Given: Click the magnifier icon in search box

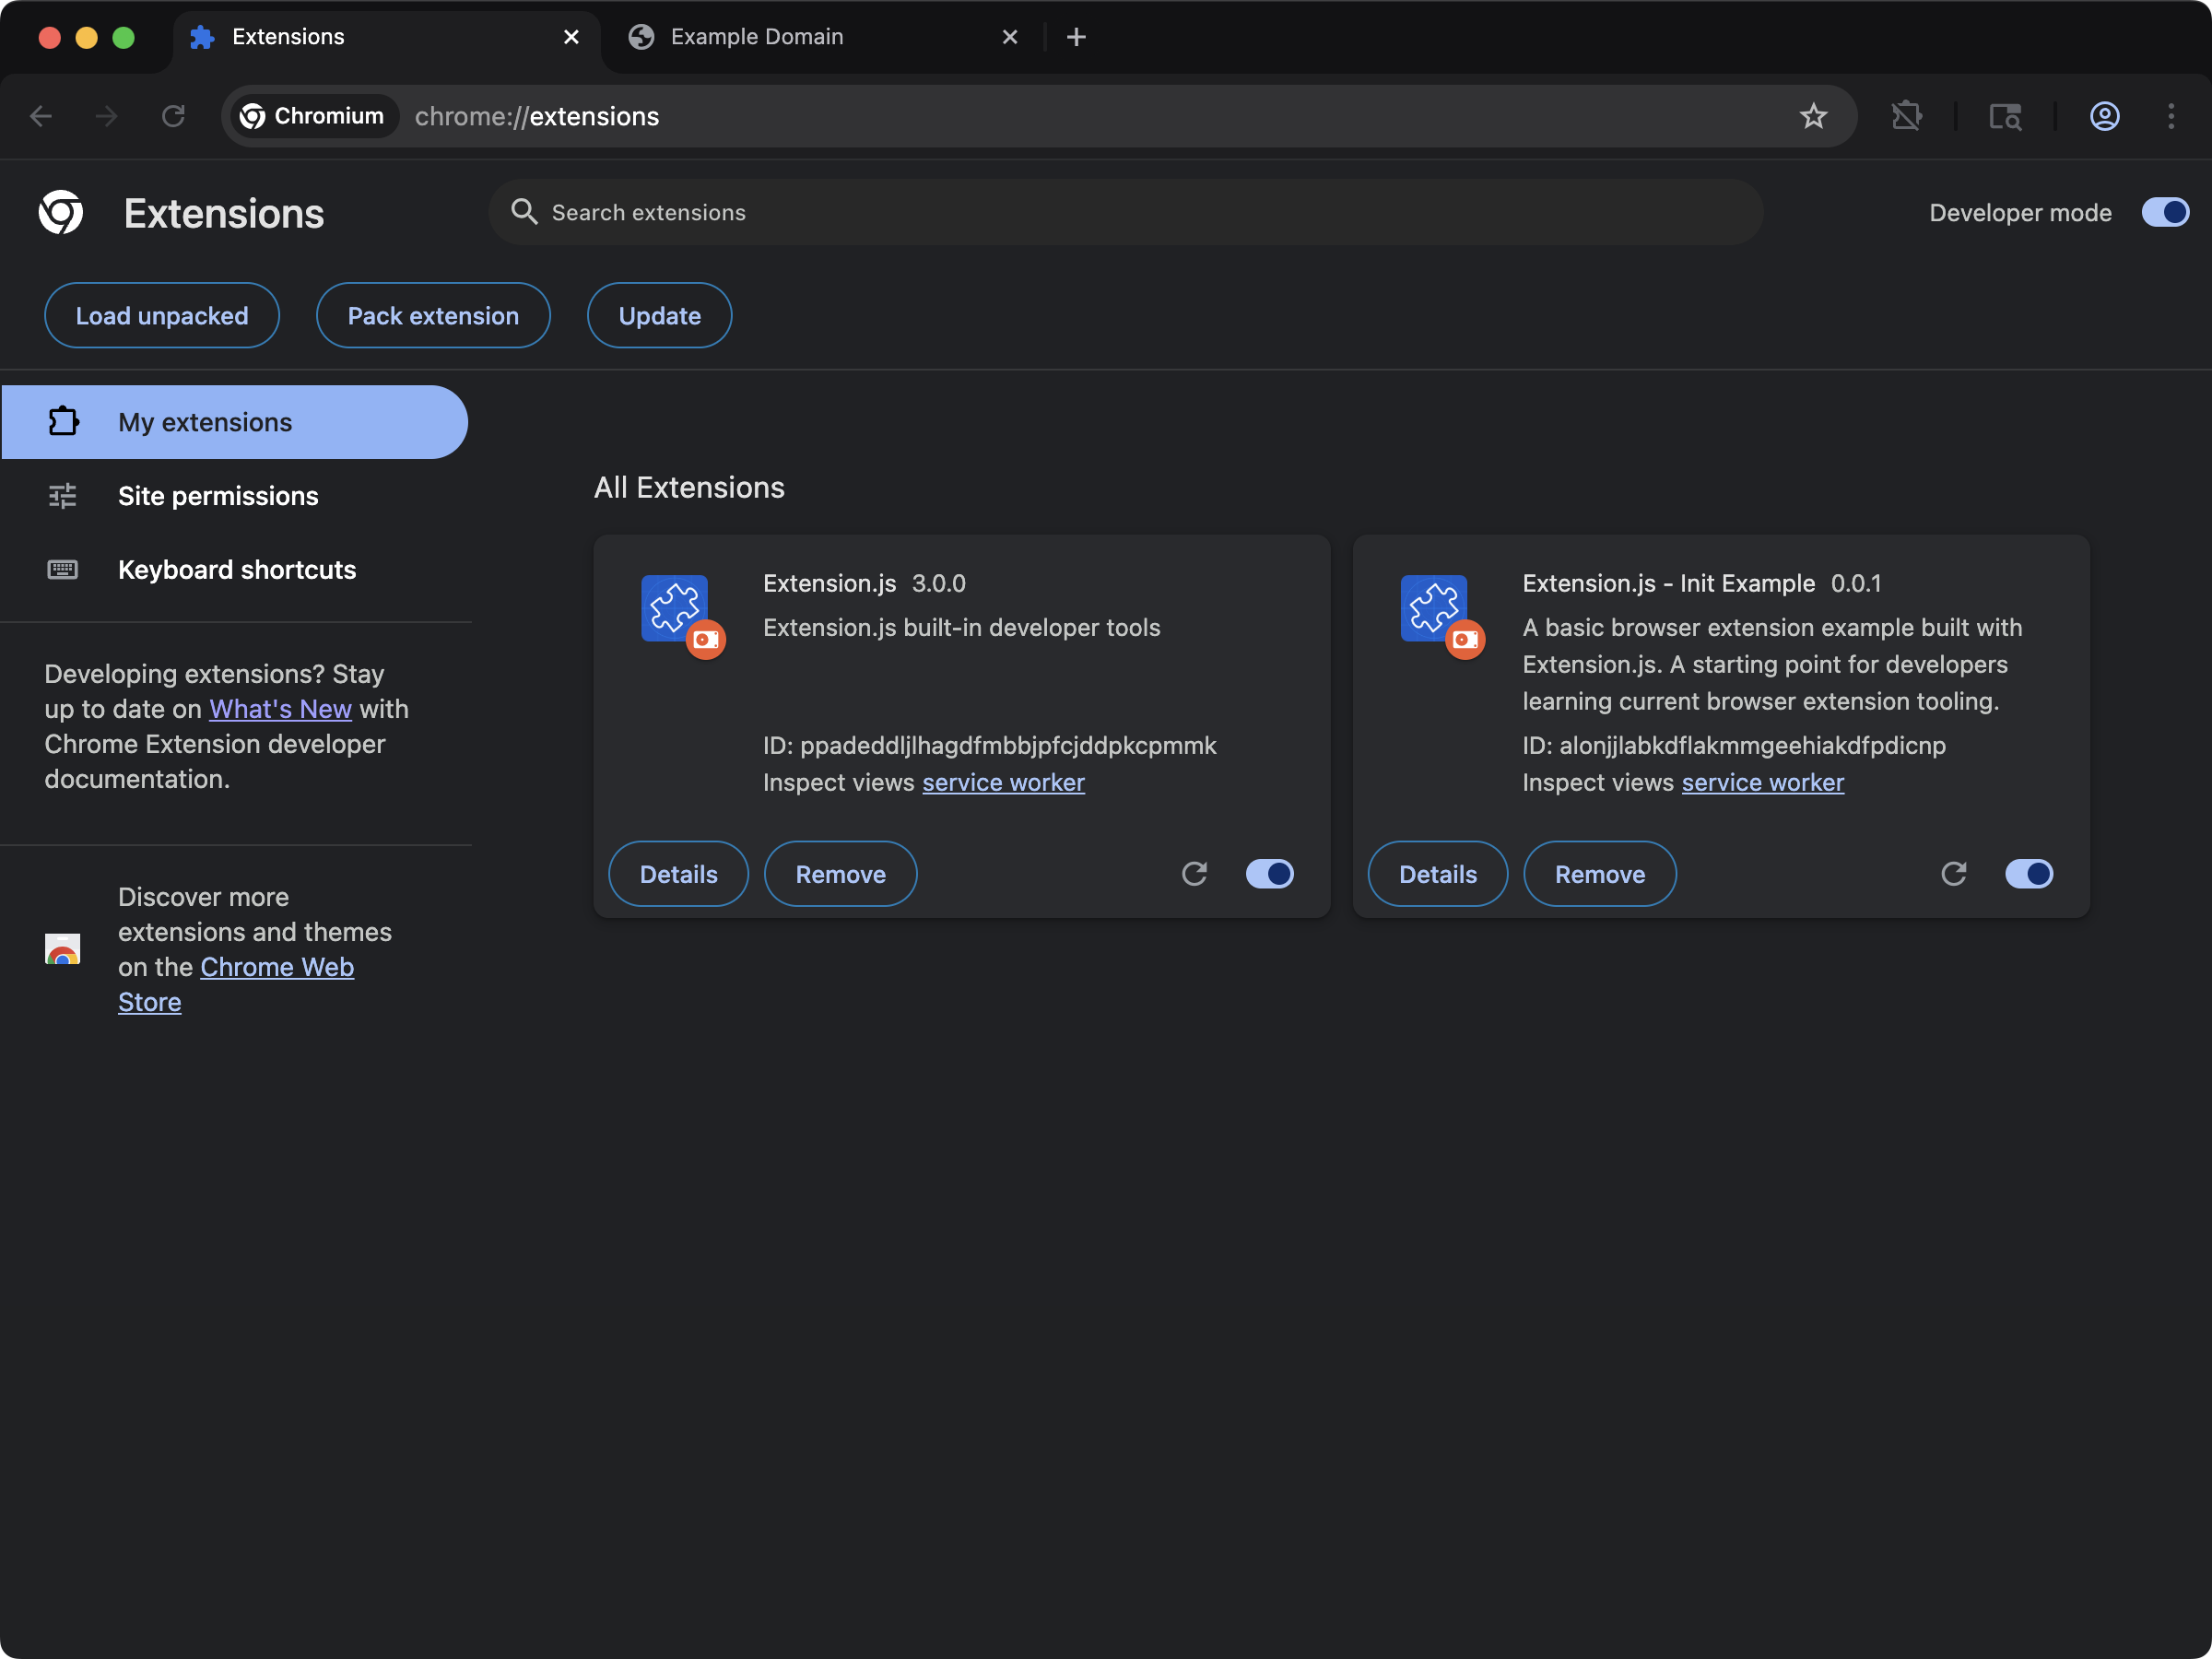Looking at the screenshot, I should pos(524,211).
